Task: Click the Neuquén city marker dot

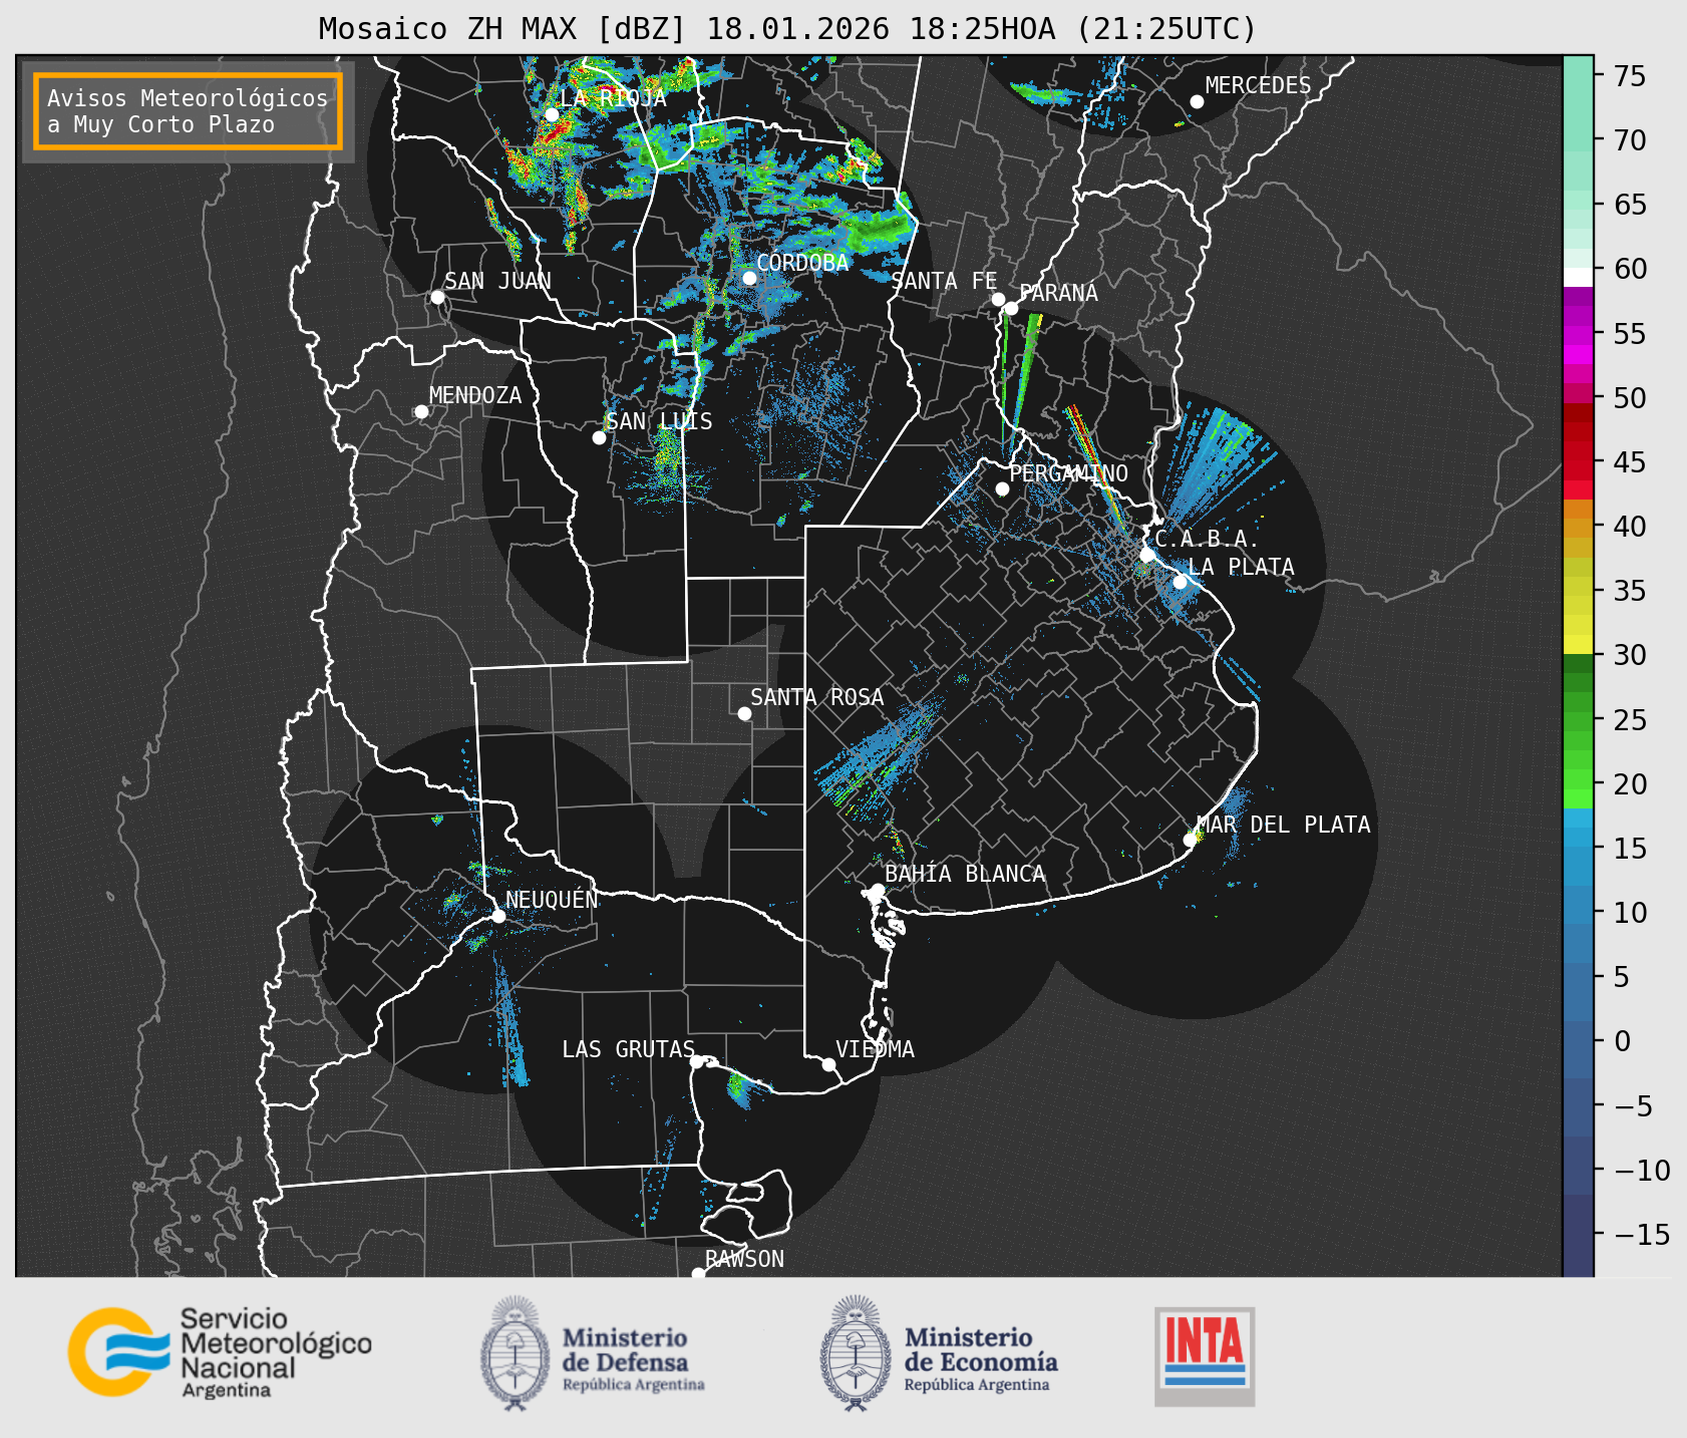Action: (498, 916)
